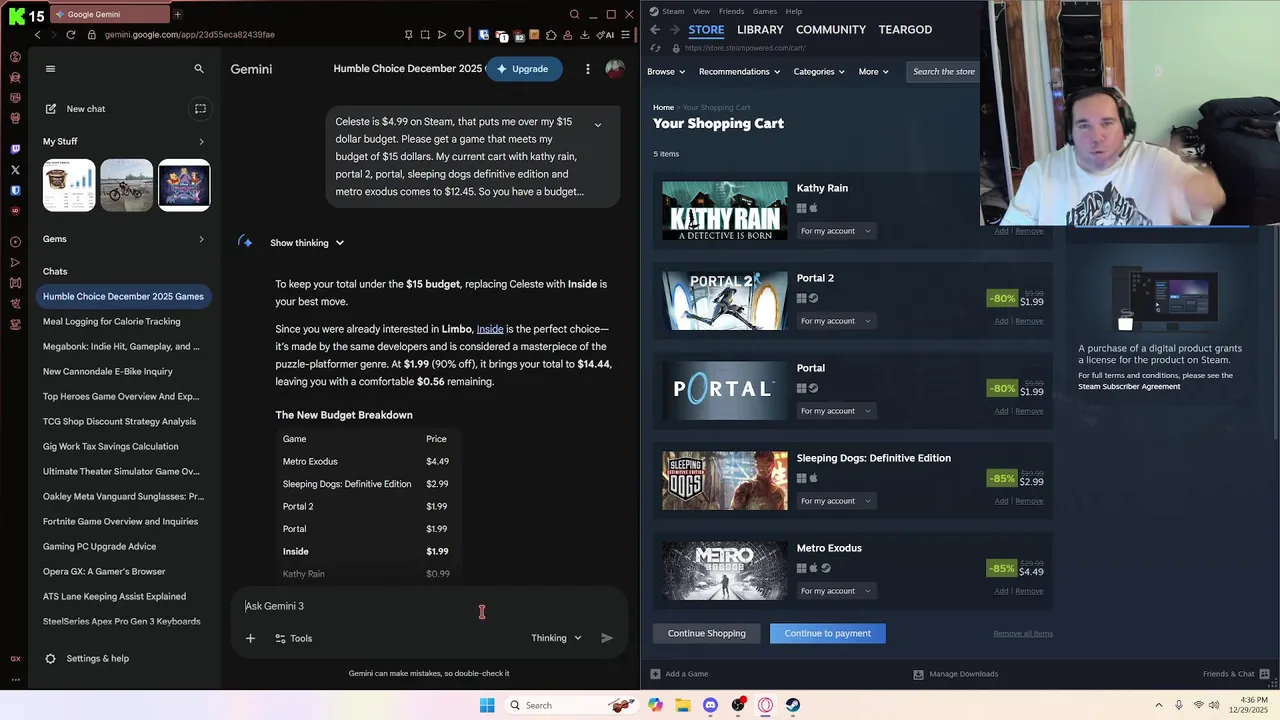Open Friends menu in Steam
Screen dimensions: 1280x720
coord(731,12)
